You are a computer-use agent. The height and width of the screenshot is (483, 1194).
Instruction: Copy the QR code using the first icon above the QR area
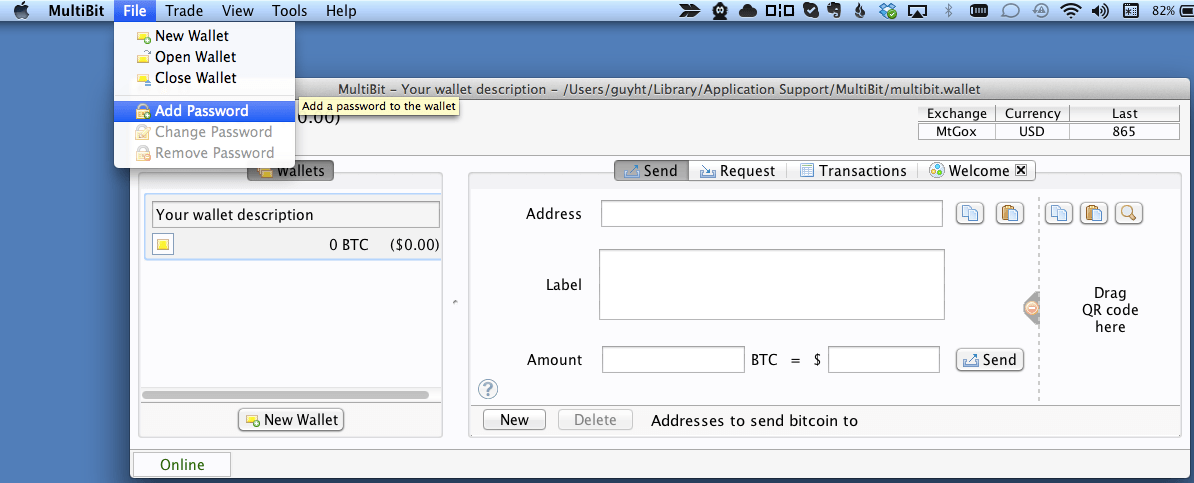1059,213
